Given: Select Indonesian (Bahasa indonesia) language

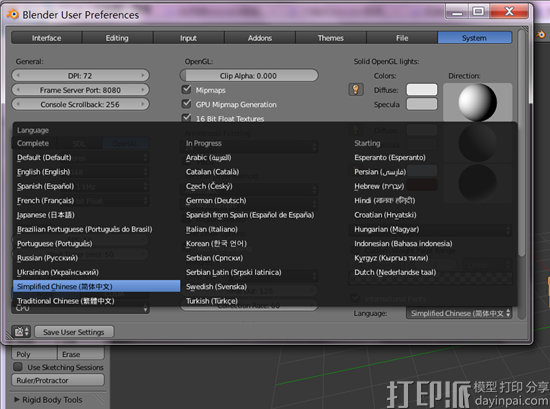Looking at the screenshot, I should tap(433, 243).
